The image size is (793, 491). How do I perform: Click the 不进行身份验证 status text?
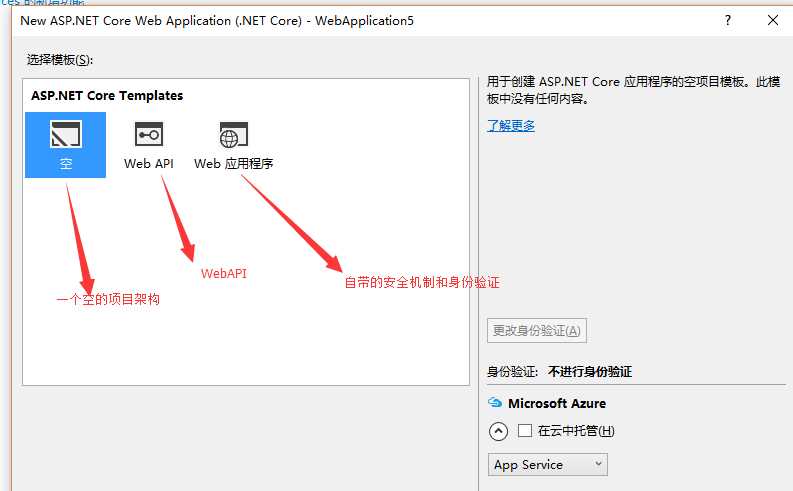click(x=590, y=372)
